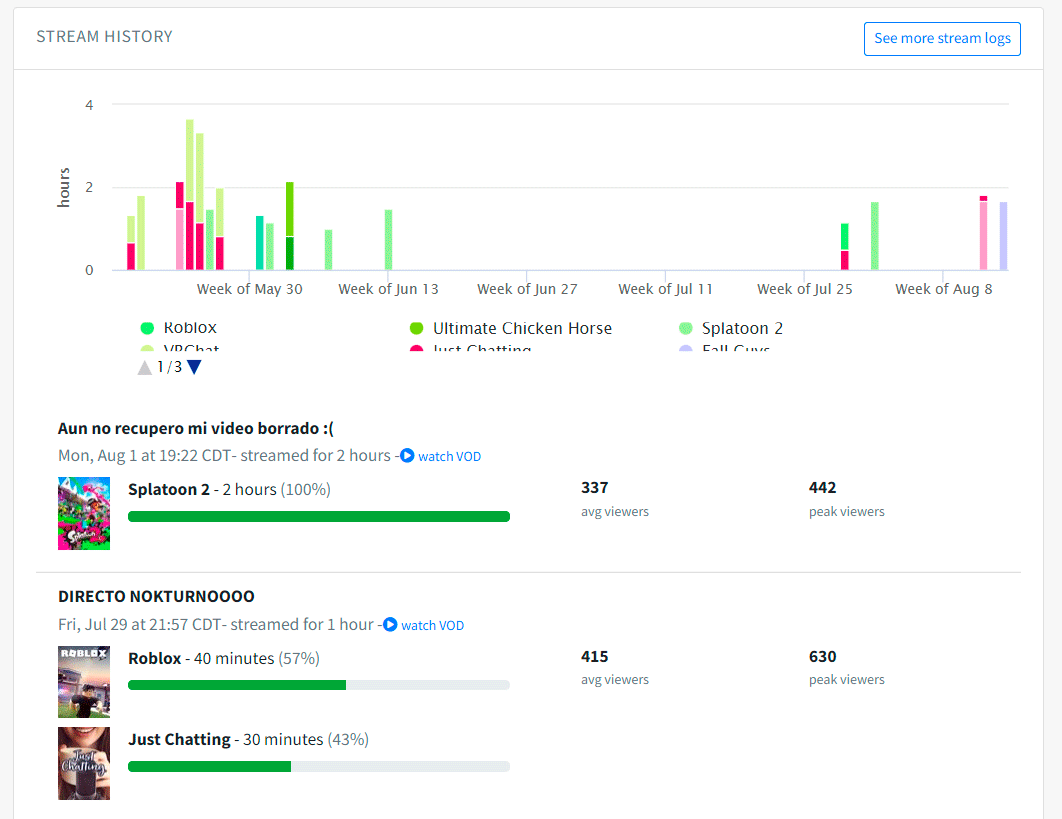Open the Roblox game thumbnail

84,682
